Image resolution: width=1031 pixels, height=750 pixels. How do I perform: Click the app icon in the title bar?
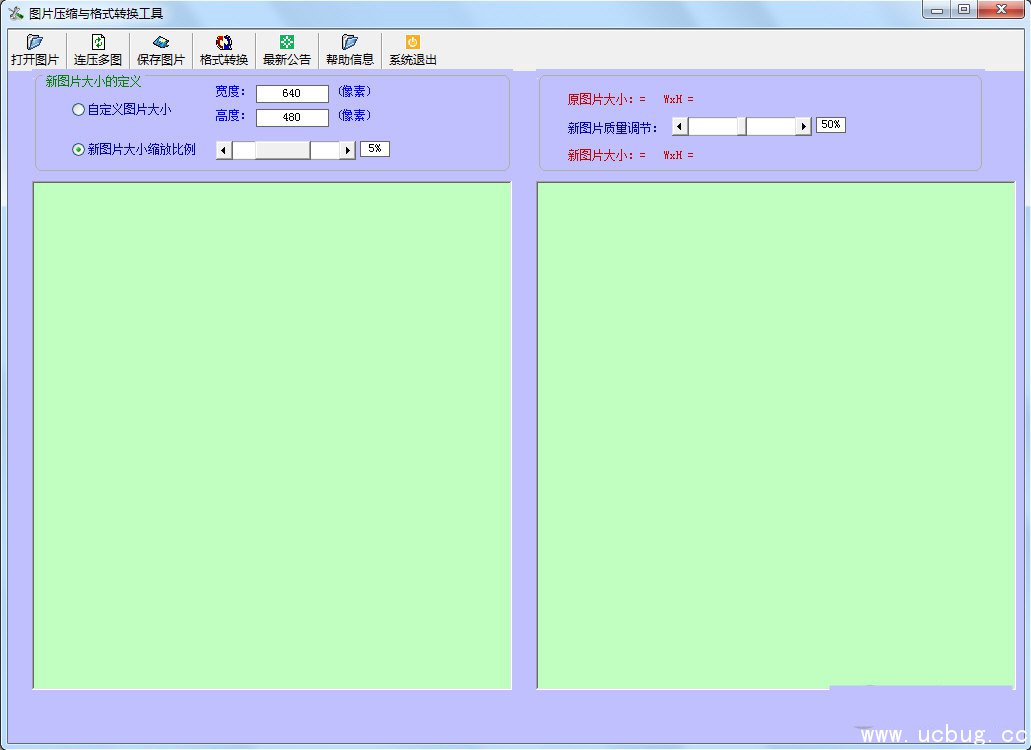pyautogui.click(x=16, y=13)
